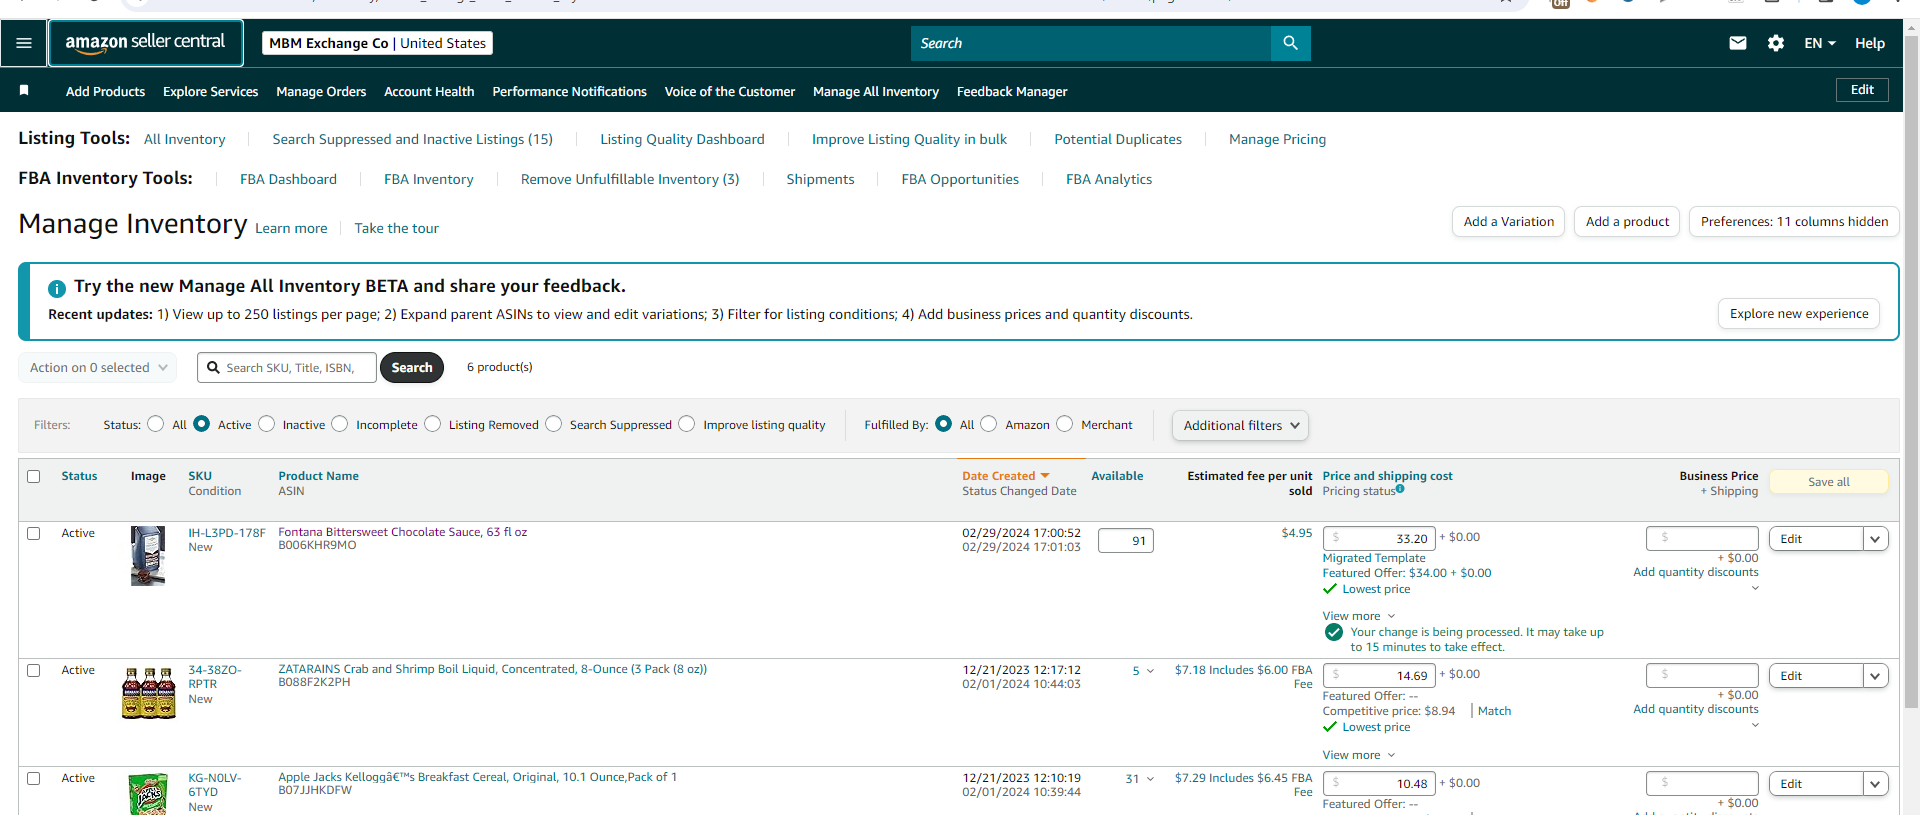The image size is (1920, 815).
Task: Expand Zatarains available quantity chevron
Action: coord(1150,671)
